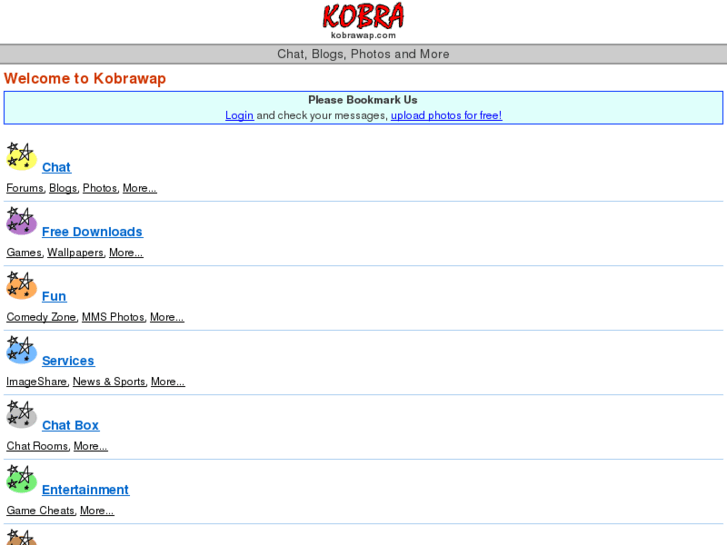Open the Fun section heading link

tap(54, 296)
